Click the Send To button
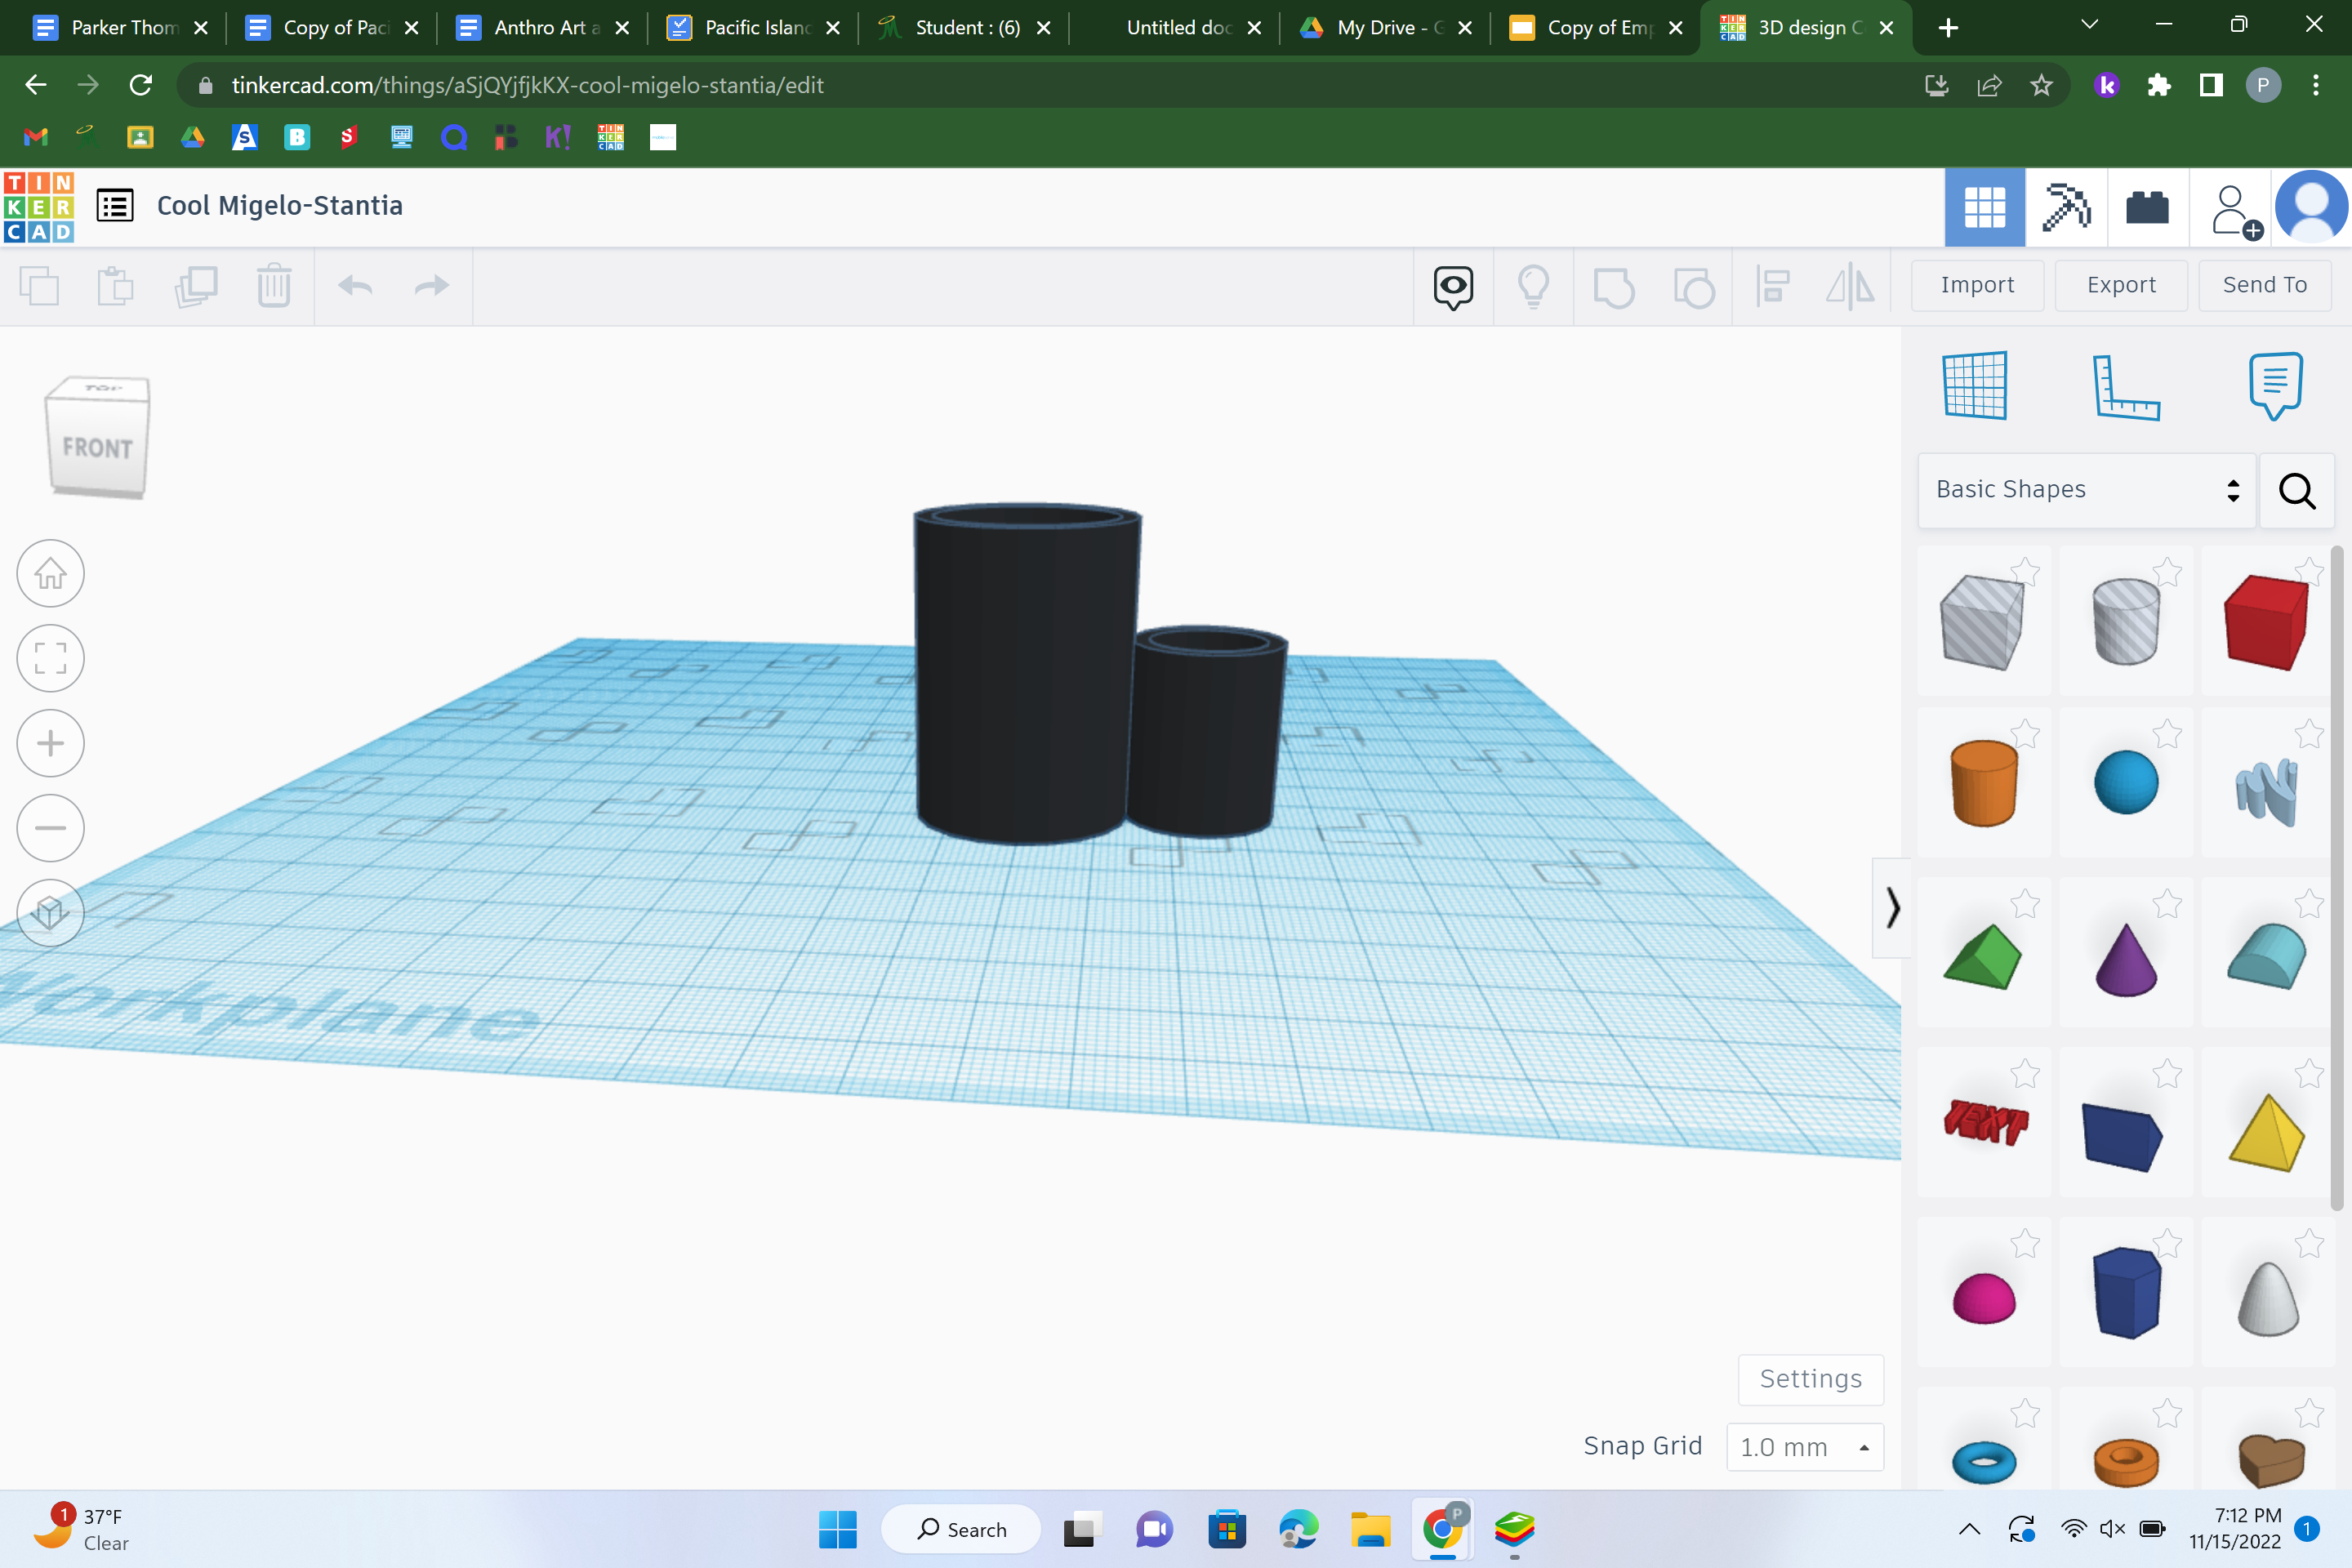 coord(2265,285)
